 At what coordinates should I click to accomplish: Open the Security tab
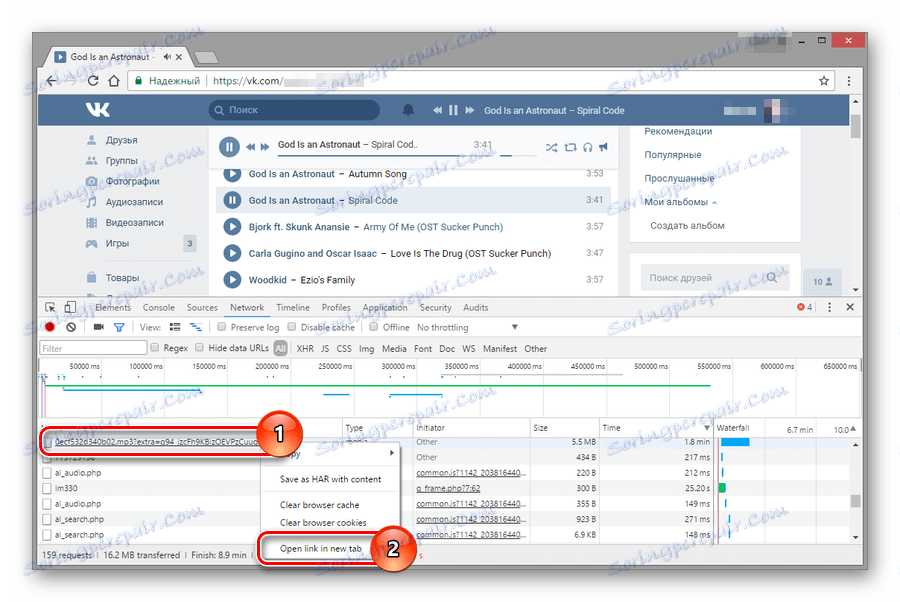436,308
